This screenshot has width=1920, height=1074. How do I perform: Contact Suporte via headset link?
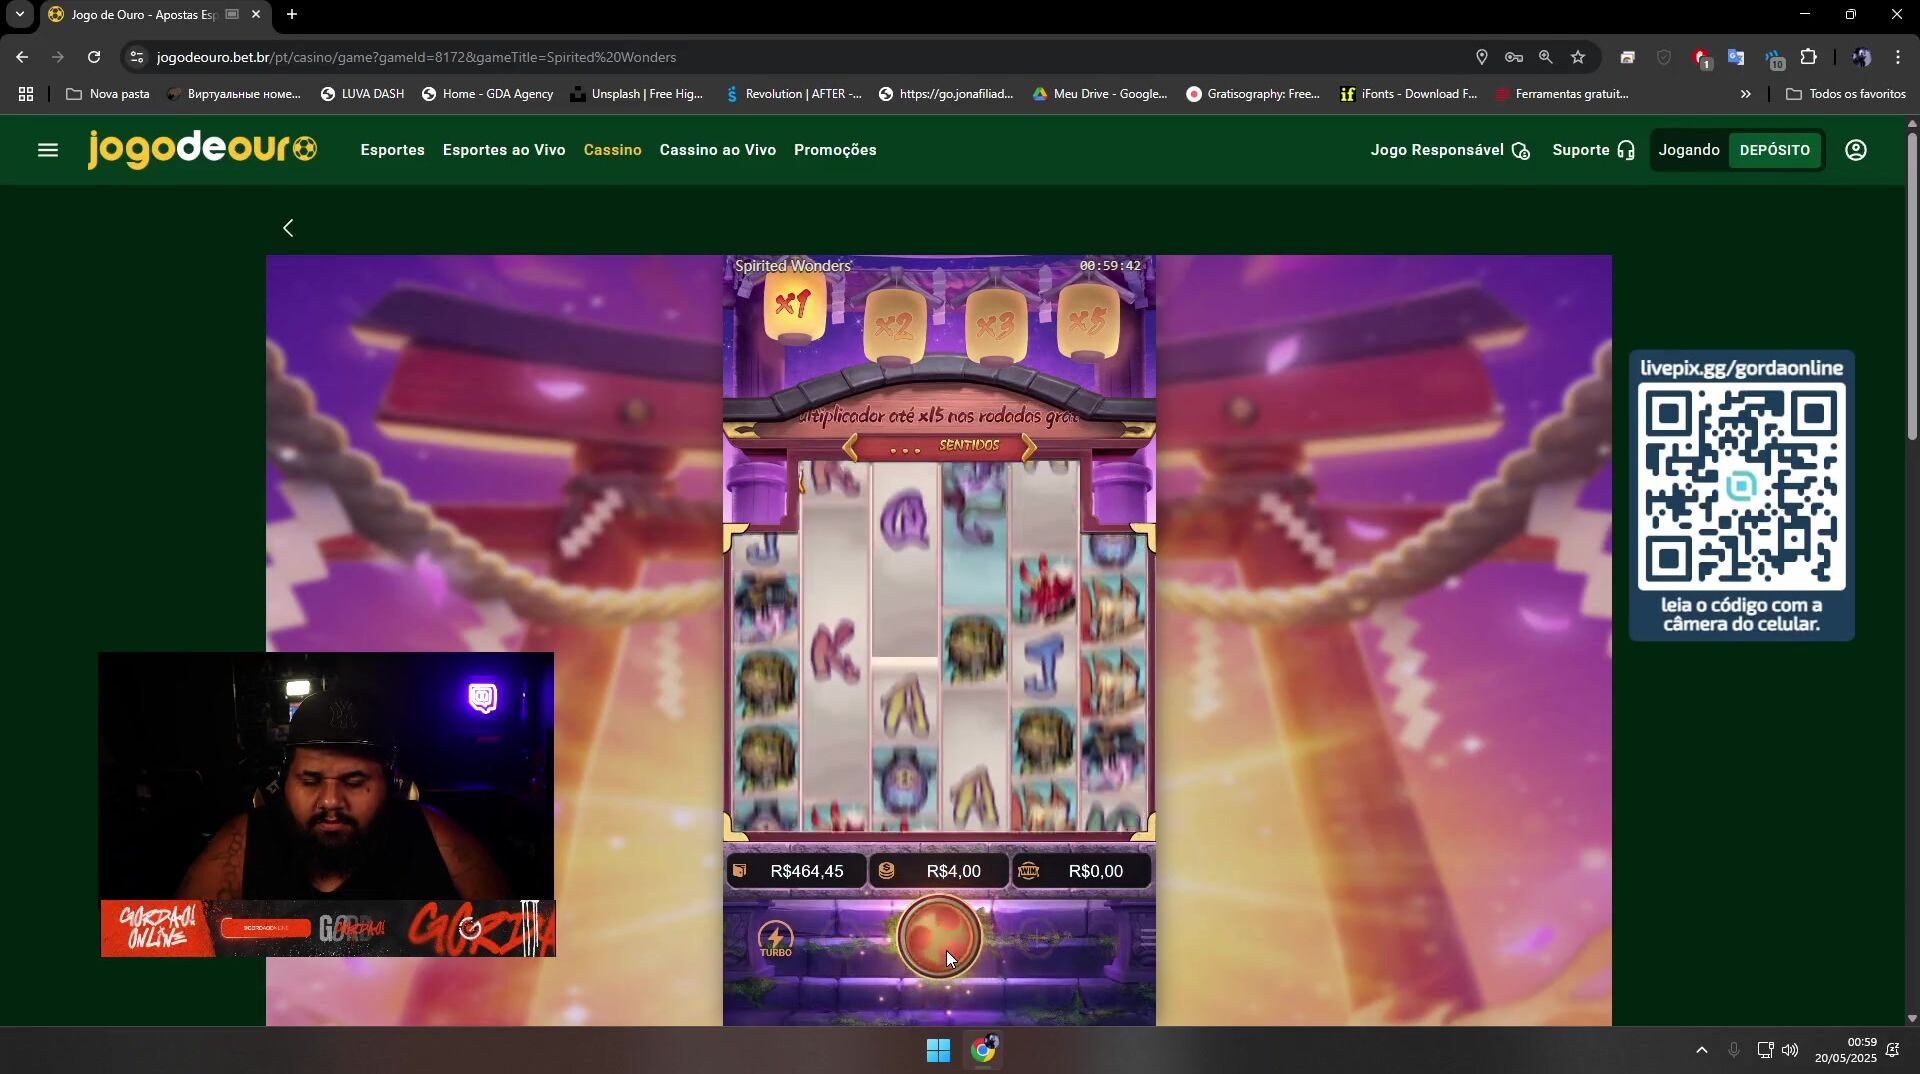pyautogui.click(x=1594, y=150)
